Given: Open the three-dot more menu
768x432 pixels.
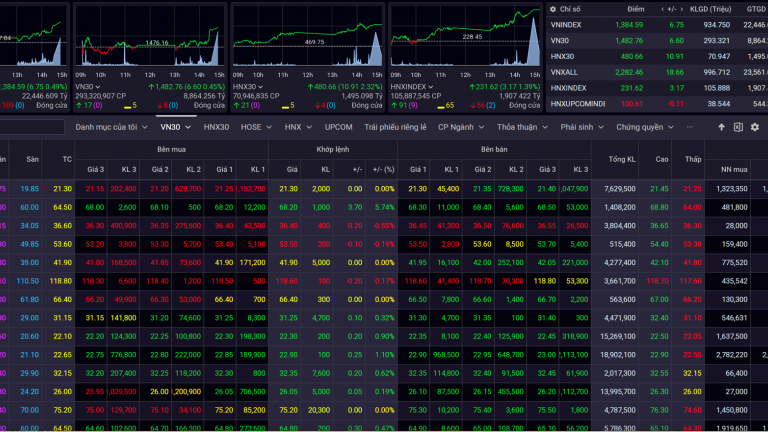Looking at the screenshot, I should pos(690,127).
